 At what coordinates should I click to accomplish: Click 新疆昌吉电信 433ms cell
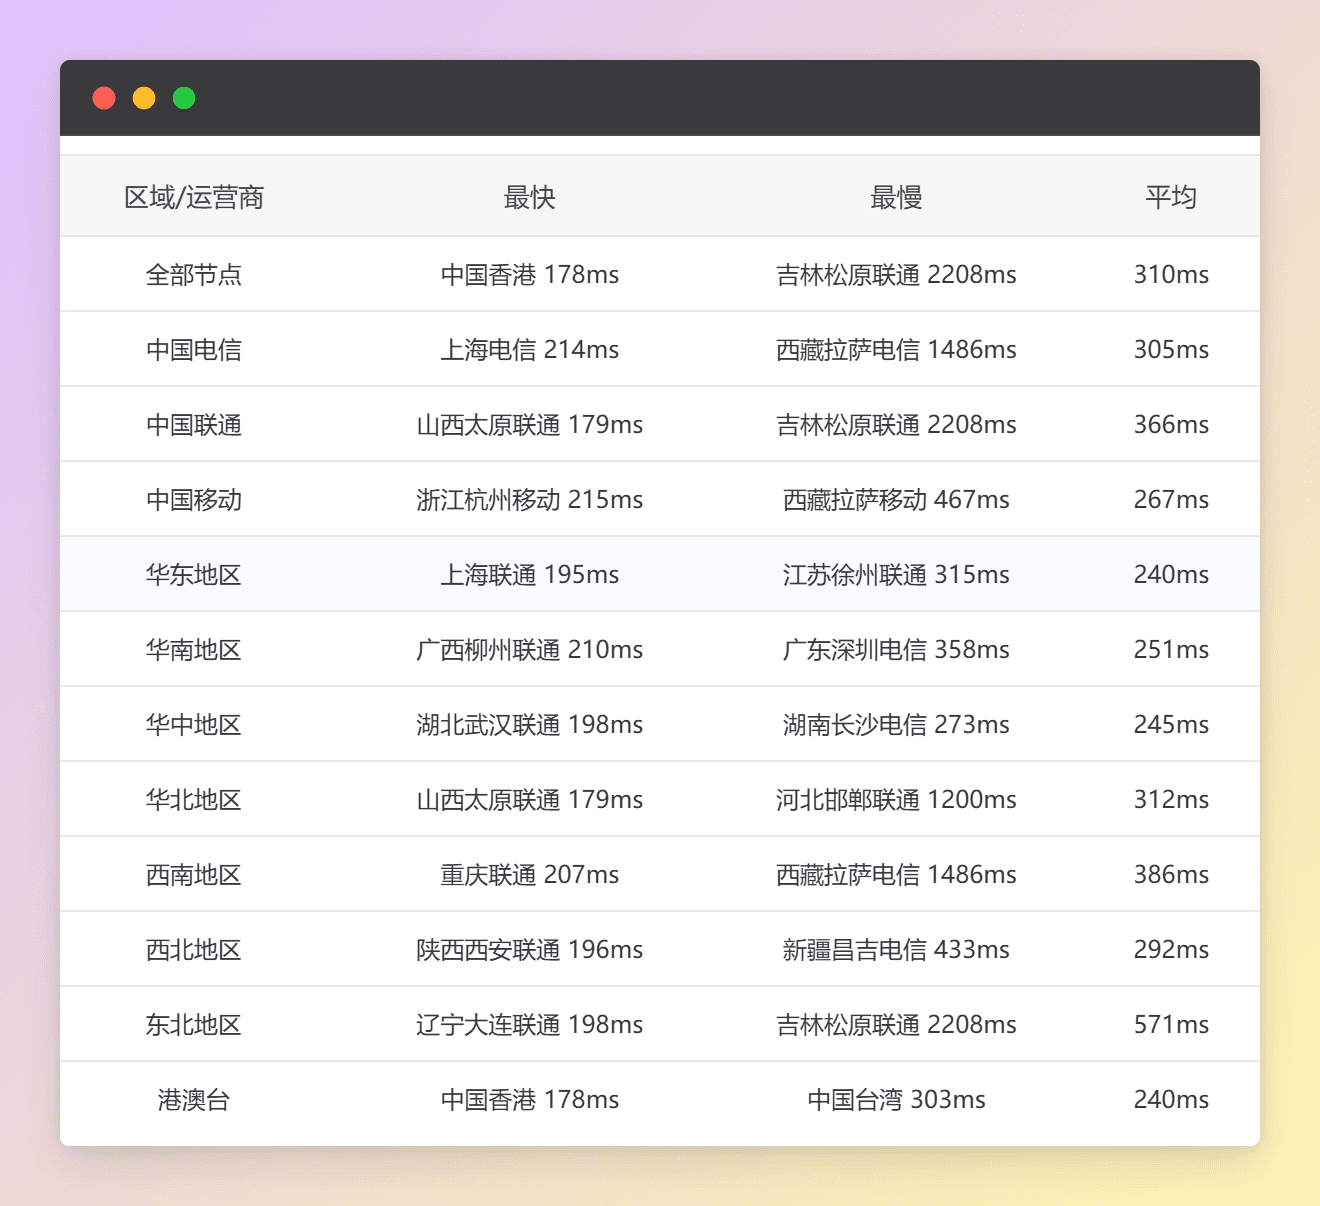pos(896,949)
